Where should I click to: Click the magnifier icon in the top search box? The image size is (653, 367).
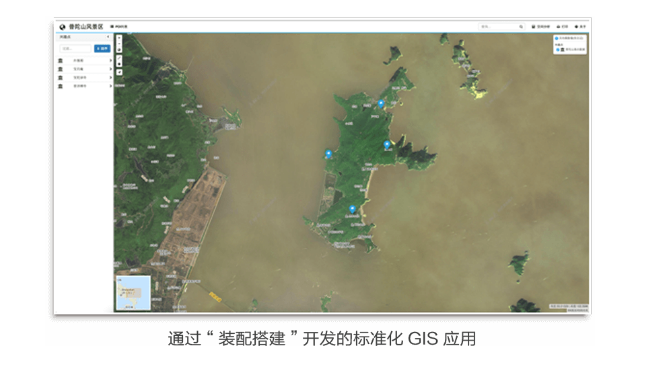521,27
